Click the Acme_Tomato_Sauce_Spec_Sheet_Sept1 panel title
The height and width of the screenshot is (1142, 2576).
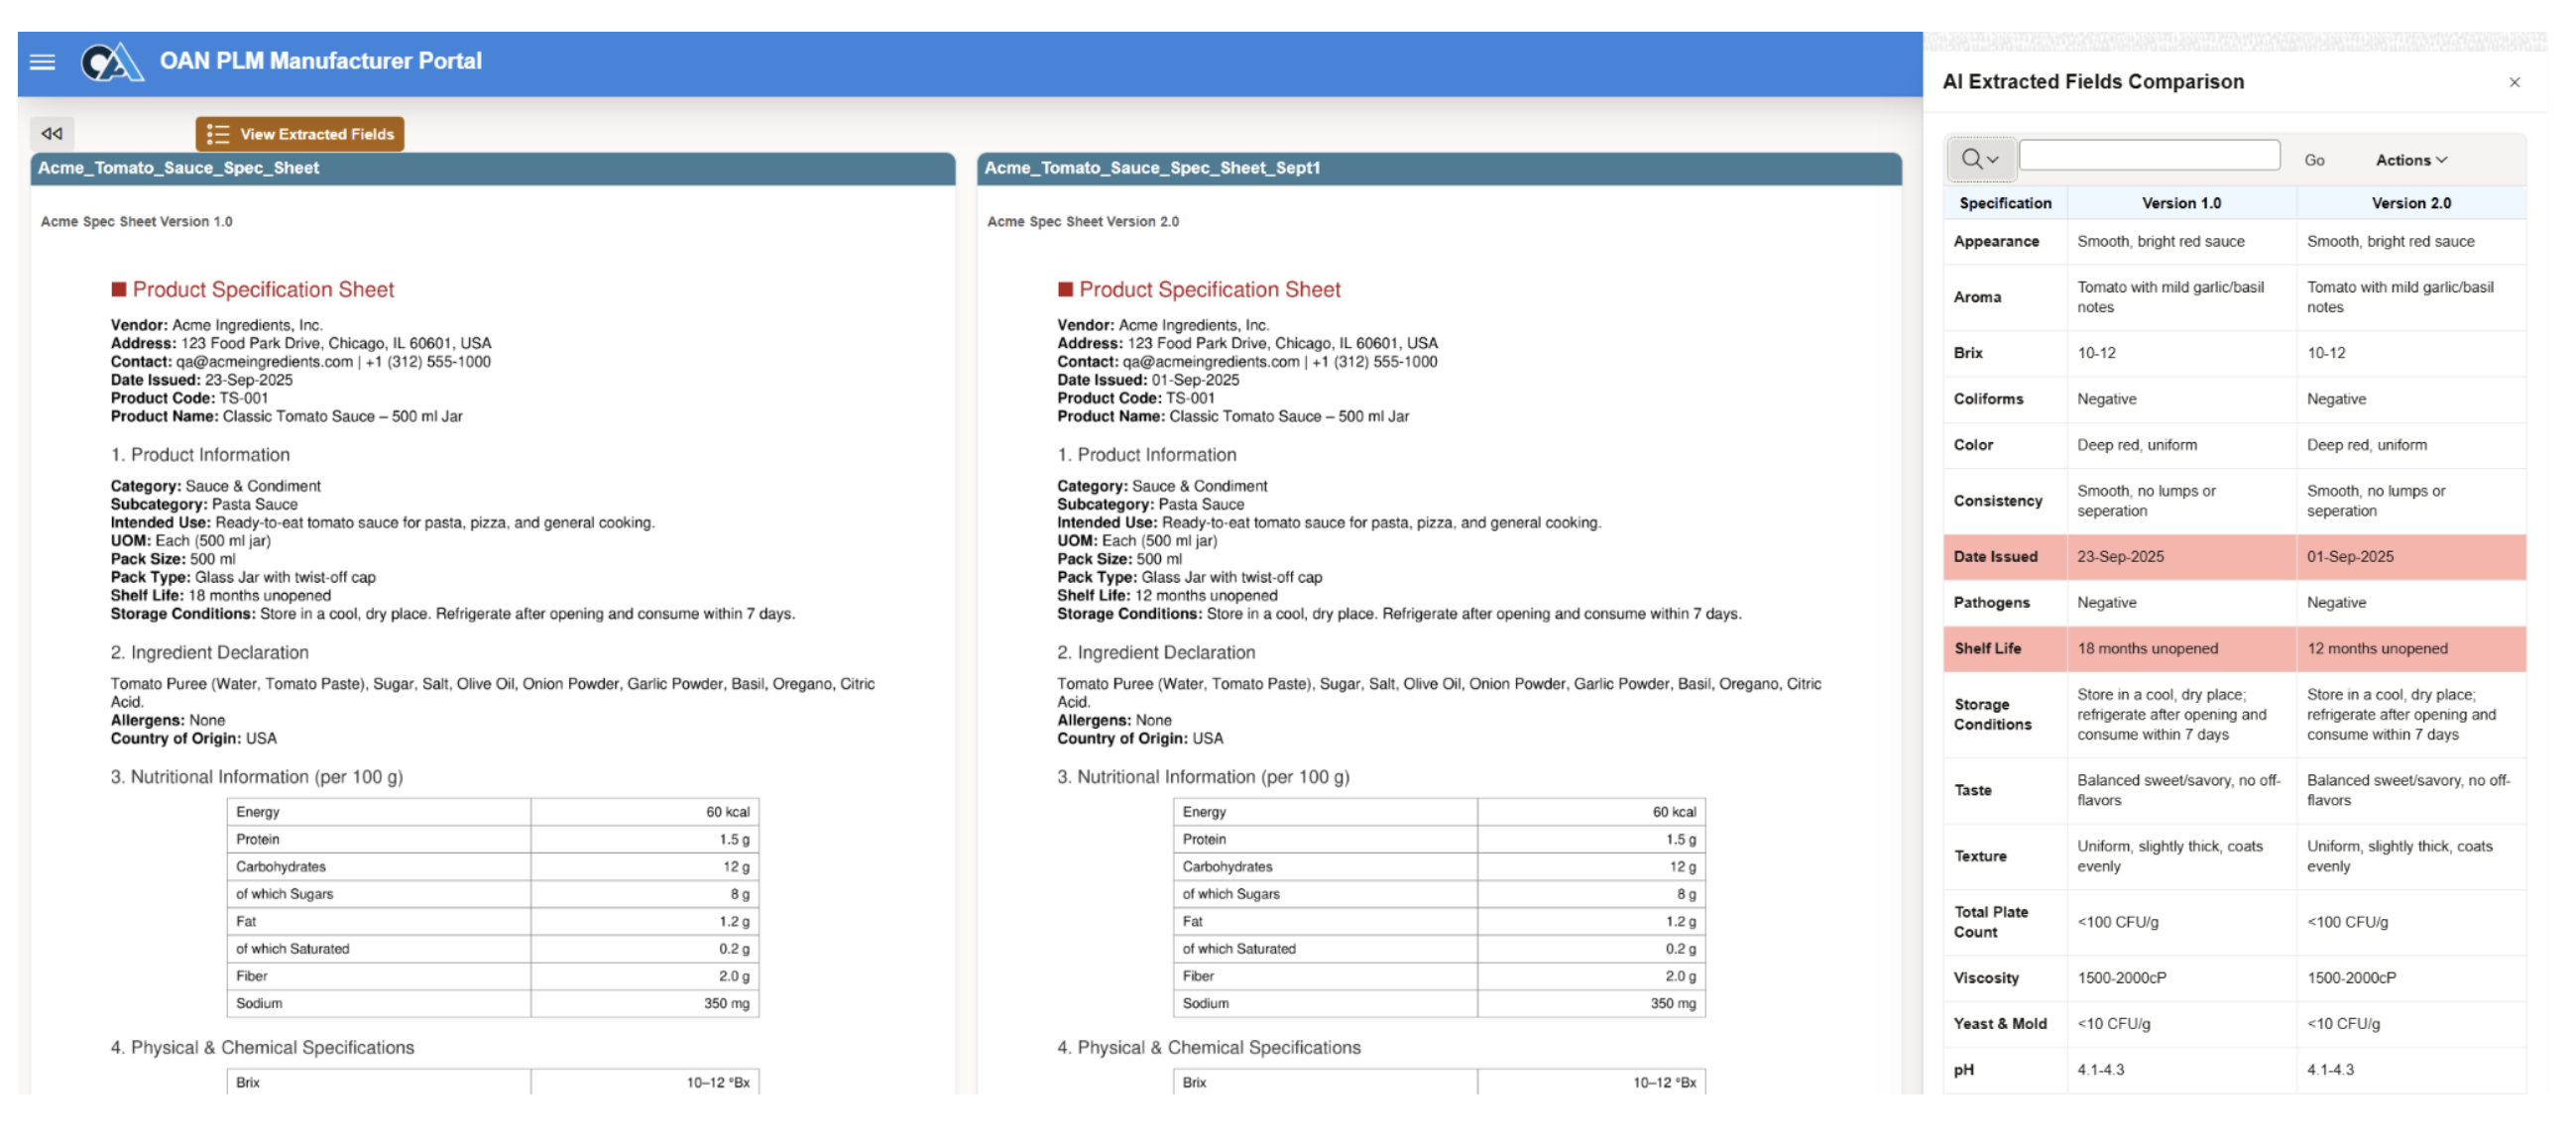pyautogui.click(x=1151, y=168)
